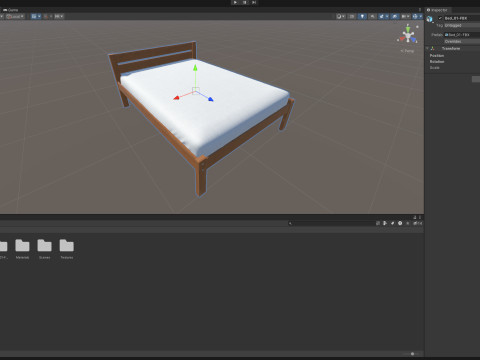The image size is (480, 360).
Task: Open snap increment settings dropdown
Action: pos(59,16)
